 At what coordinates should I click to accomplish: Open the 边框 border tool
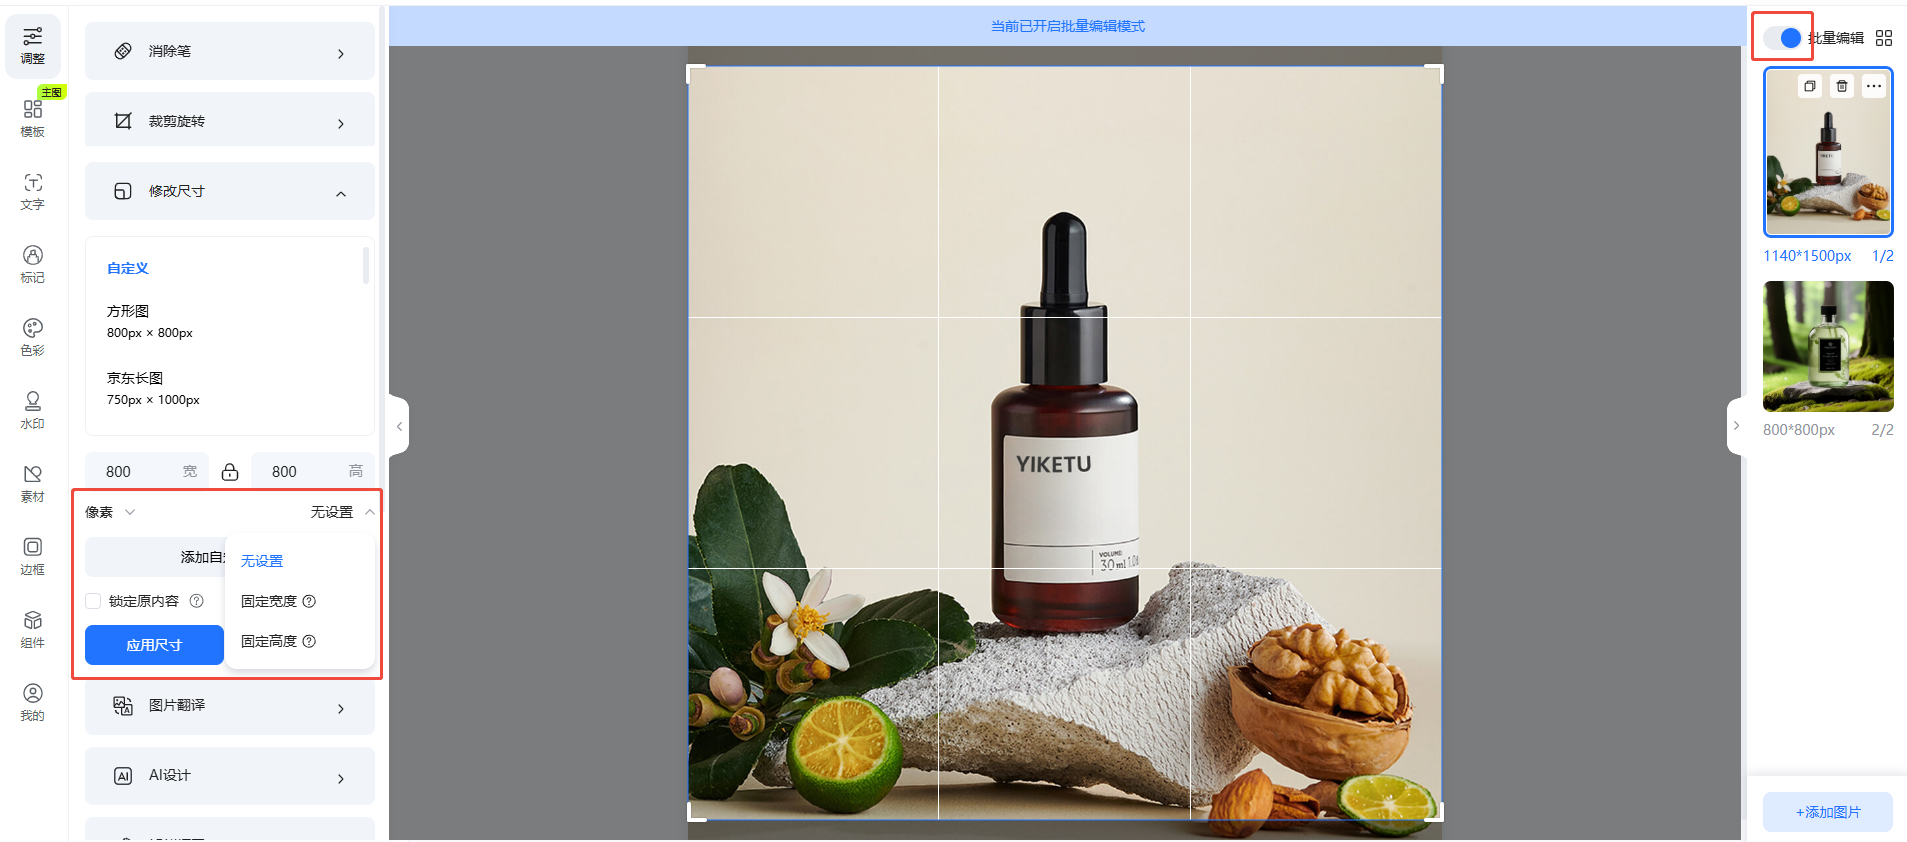[33, 556]
